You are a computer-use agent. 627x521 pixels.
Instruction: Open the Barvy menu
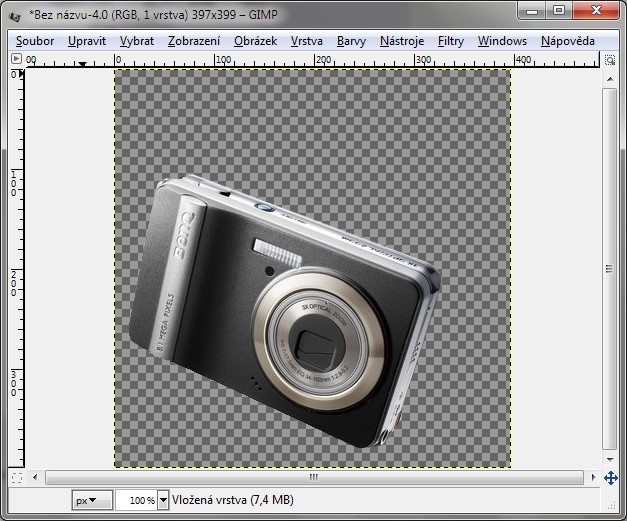[x=351, y=41]
